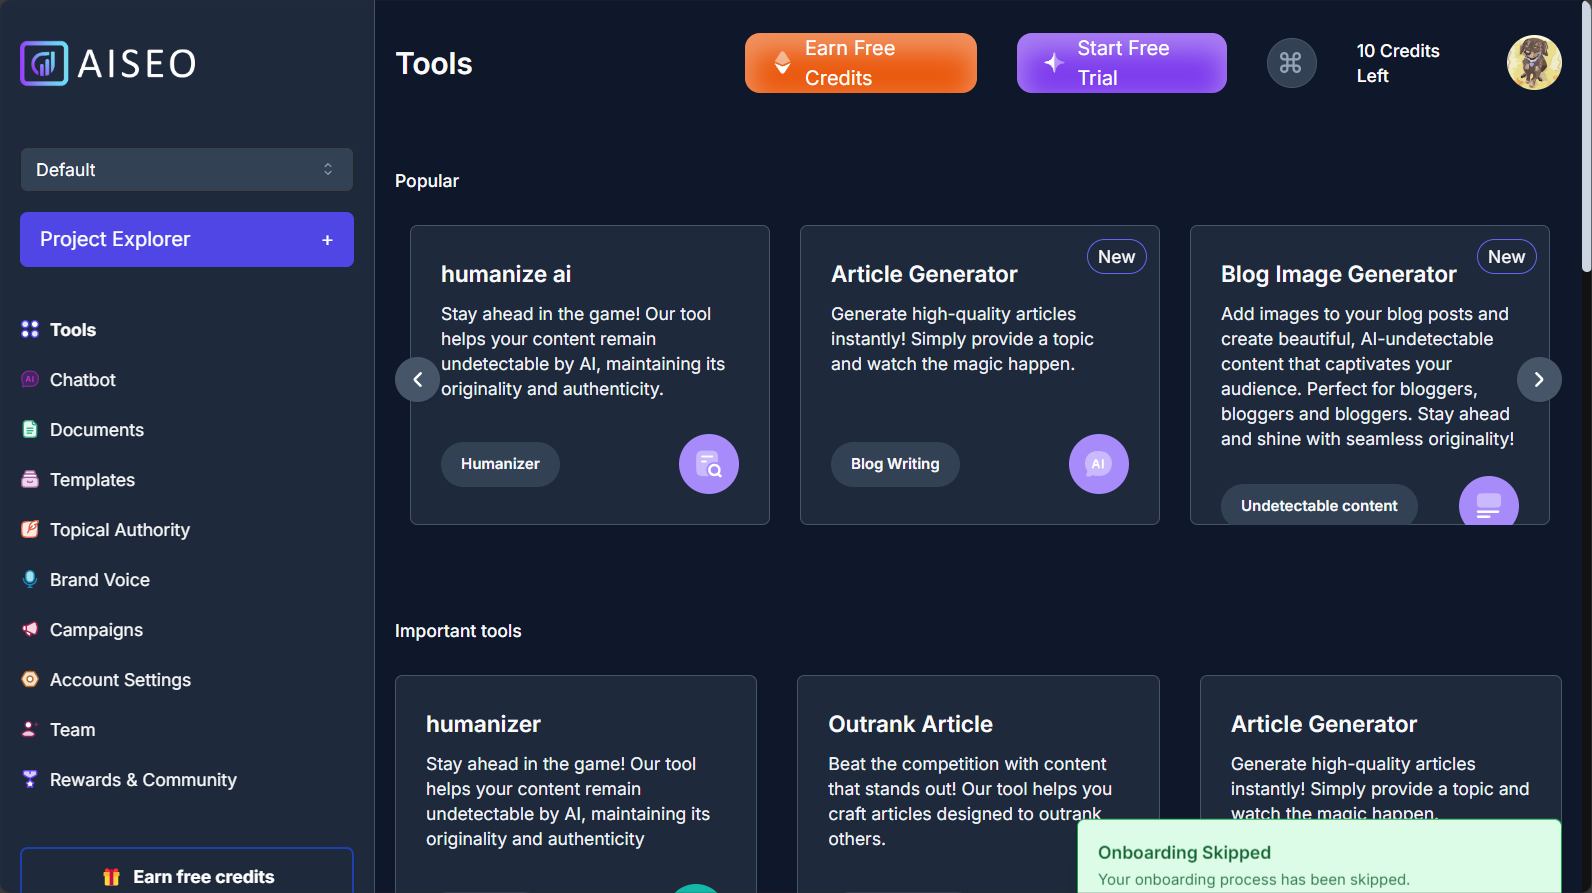Open the command shortcut icon in header
The height and width of the screenshot is (893, 1592).
1291,63
